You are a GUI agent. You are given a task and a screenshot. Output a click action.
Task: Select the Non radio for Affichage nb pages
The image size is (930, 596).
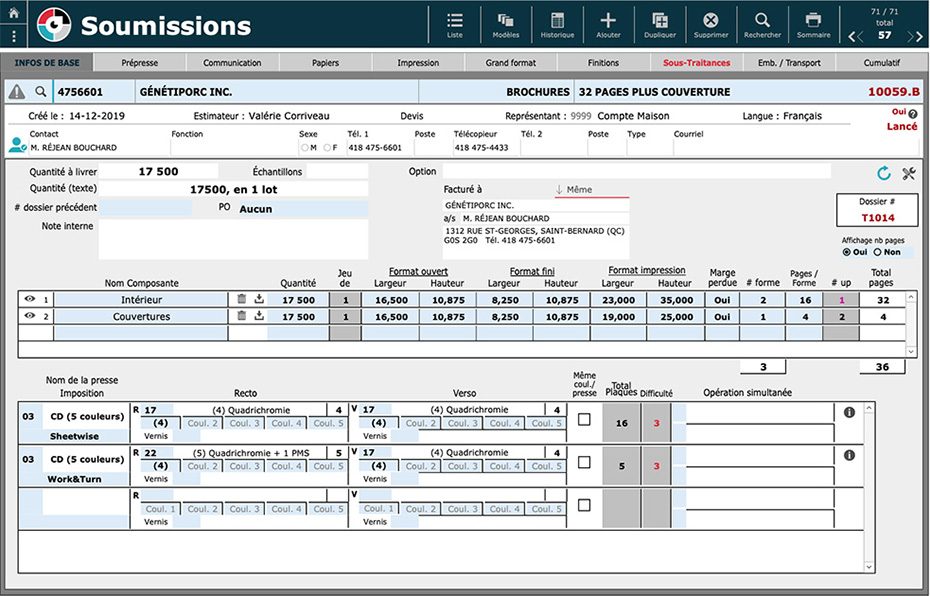point(874,252)
